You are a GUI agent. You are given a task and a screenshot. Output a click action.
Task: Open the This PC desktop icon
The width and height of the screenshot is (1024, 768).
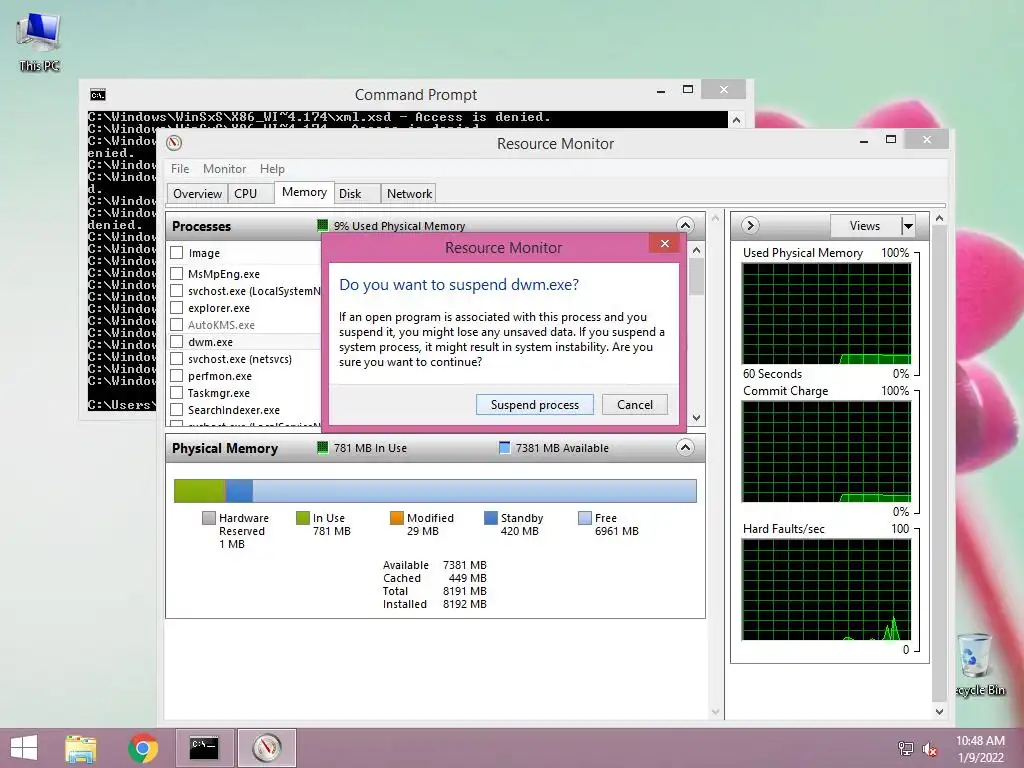[x=39, y=42]
